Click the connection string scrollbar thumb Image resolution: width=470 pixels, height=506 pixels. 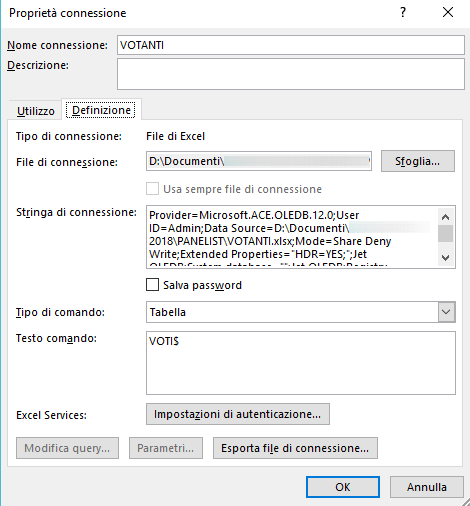coord(445,233)
